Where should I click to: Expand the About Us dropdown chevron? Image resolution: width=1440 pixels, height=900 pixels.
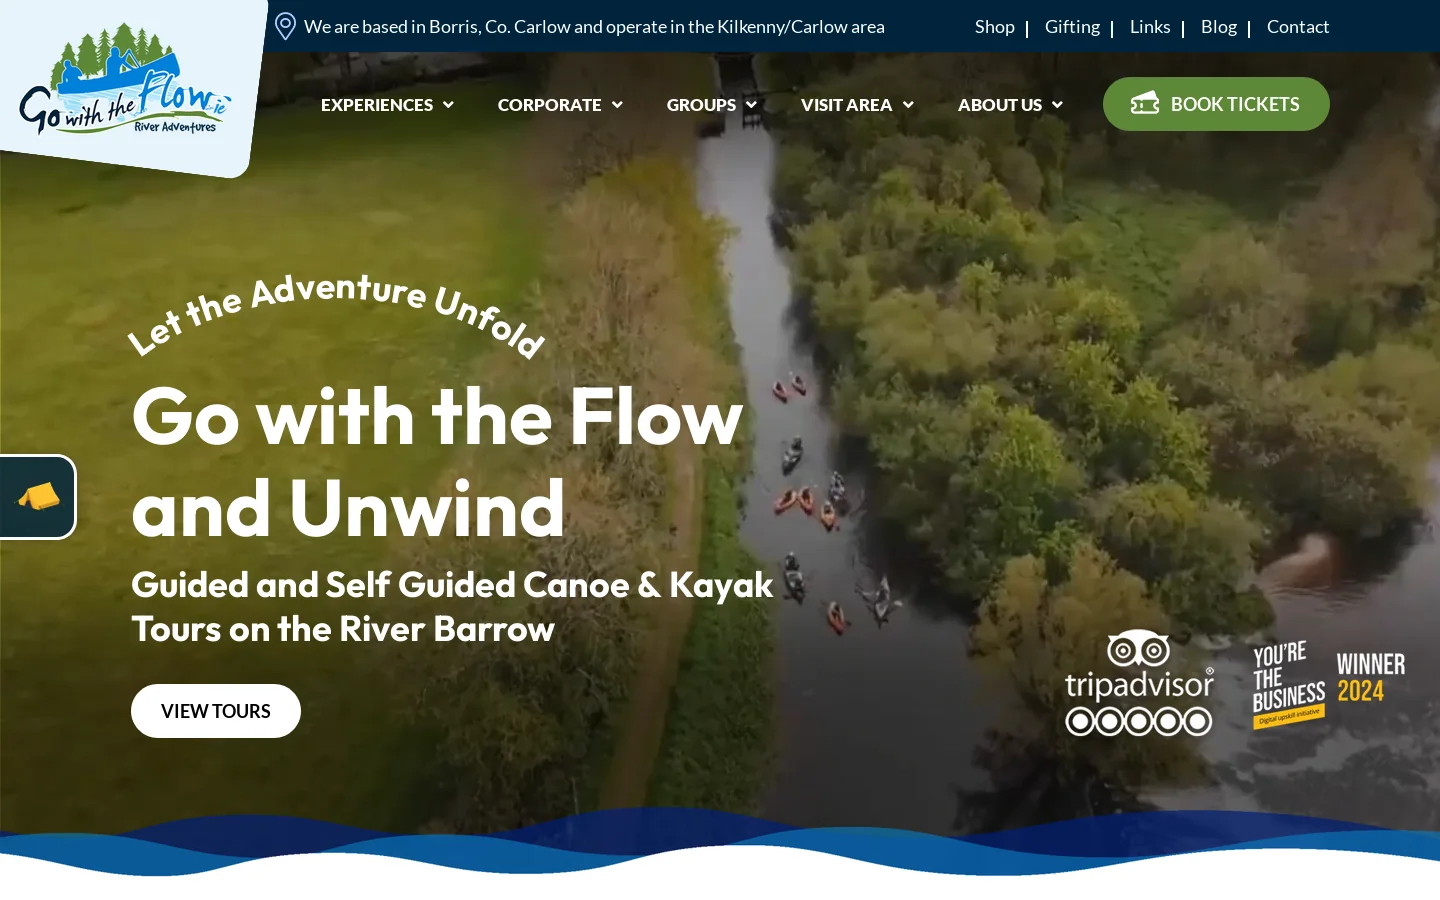[1057, 105]
